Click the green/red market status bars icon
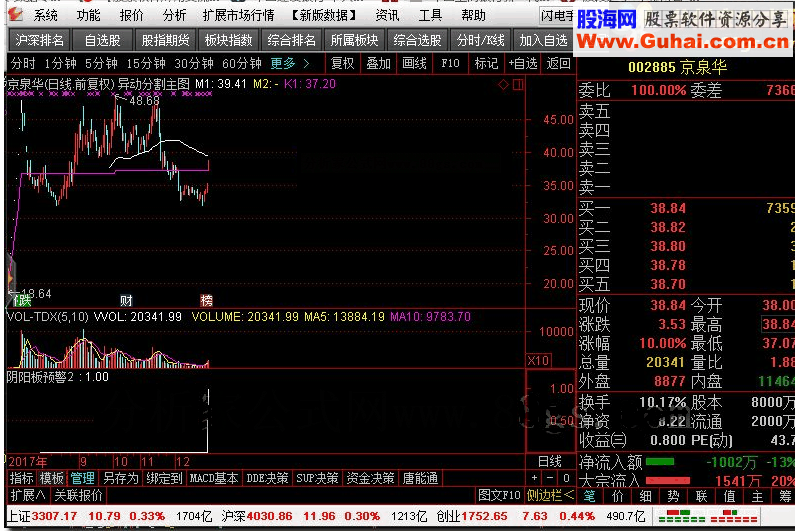 pyautogui.click(x=681, y=516)
